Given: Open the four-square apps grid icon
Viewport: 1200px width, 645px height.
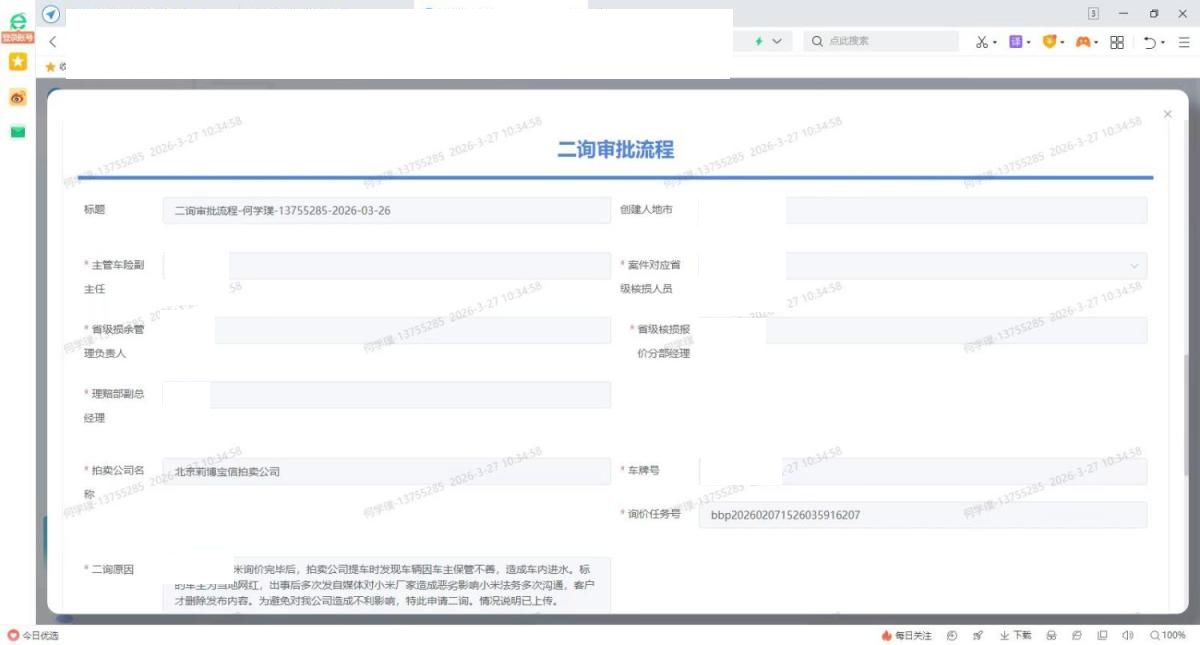Looking at the screenshot, I should pos(1117,42).
